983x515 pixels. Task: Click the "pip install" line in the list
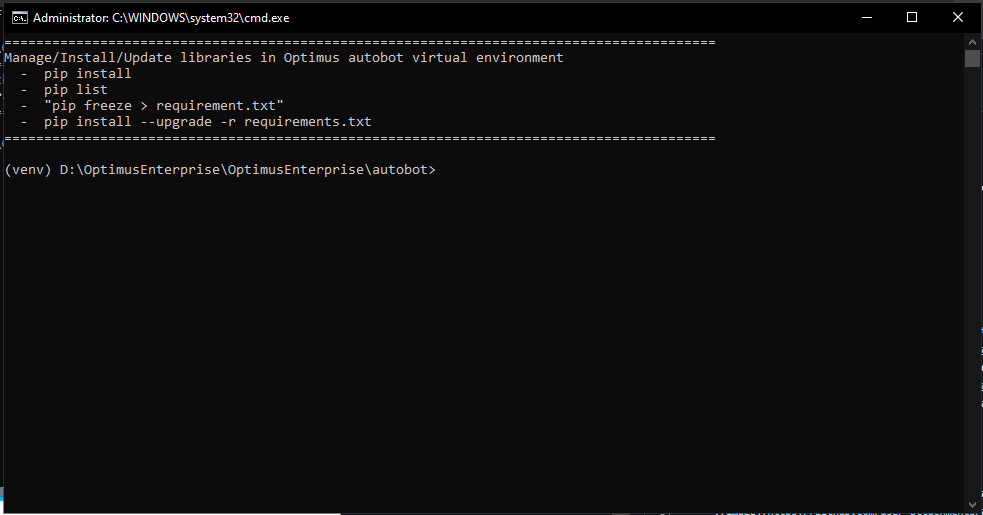tap(87, 74)
